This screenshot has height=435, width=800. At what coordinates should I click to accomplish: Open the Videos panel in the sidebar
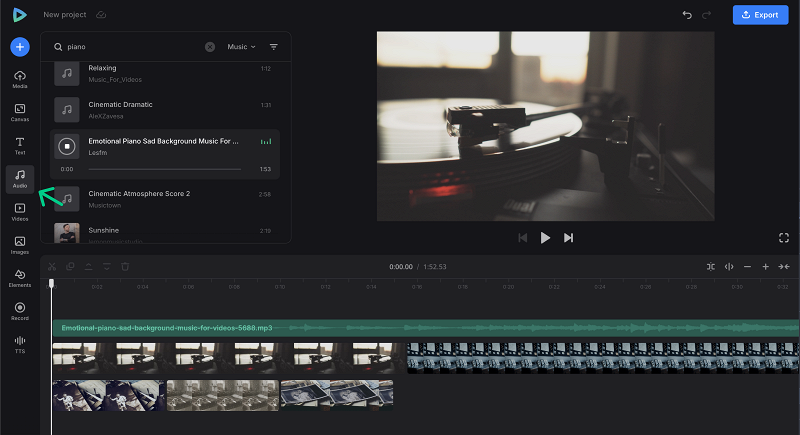(20, 212)
